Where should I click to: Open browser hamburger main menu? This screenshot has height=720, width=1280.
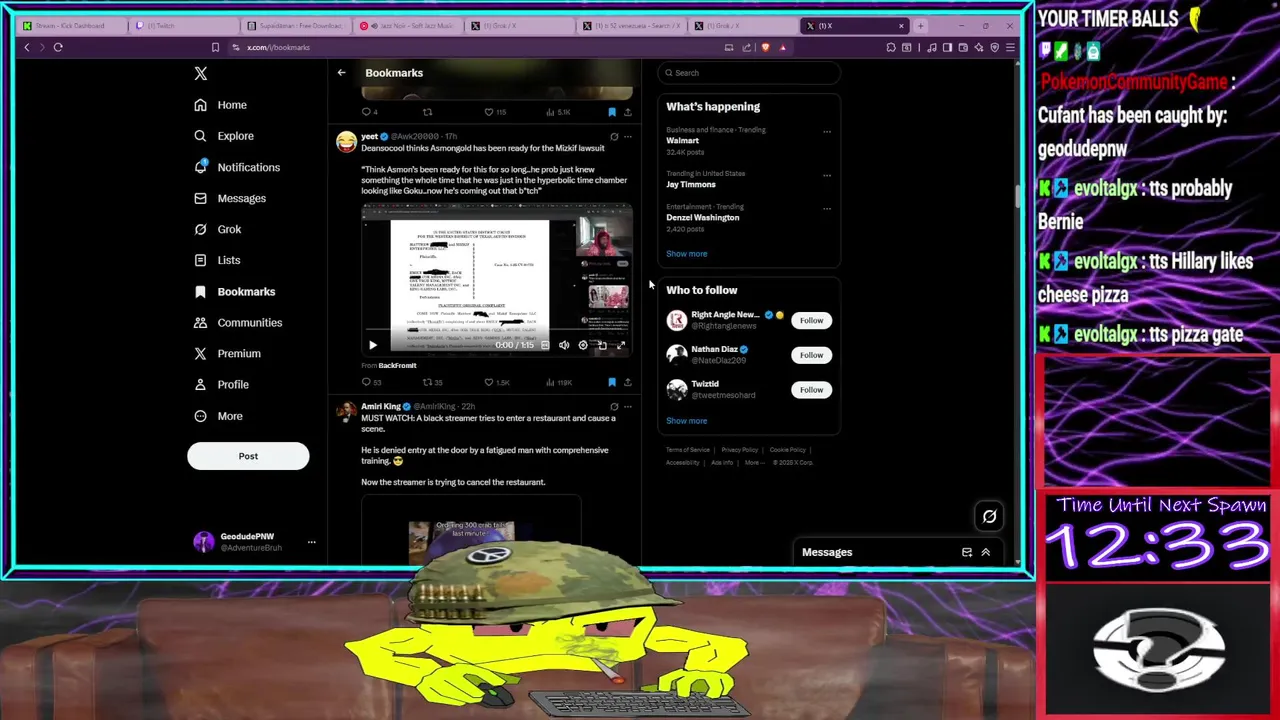1011,47
